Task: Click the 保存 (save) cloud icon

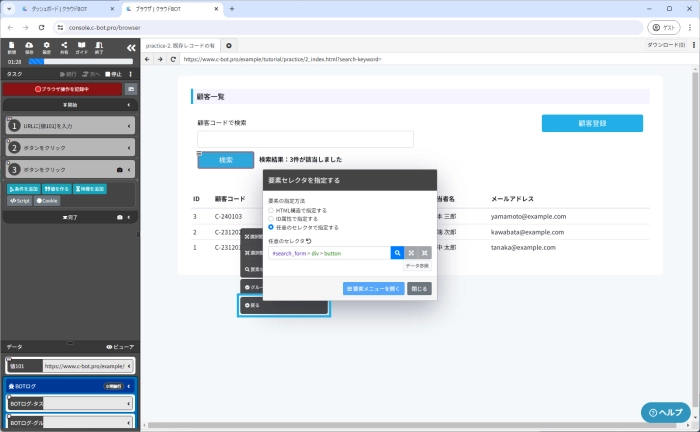Action: 29,45
